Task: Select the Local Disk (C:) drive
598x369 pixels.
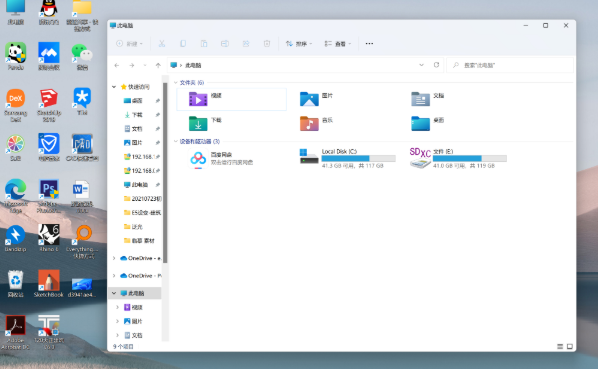Action: (347, 158)
